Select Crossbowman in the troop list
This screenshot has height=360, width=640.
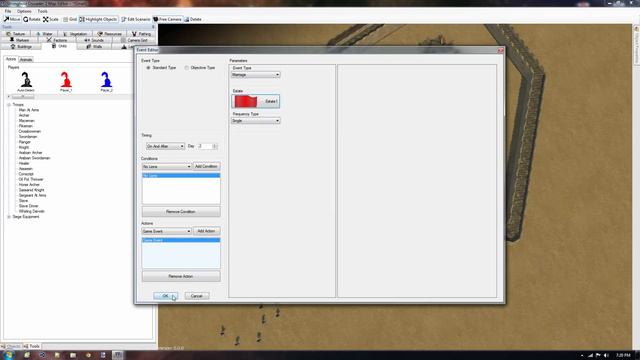point(30,131)
